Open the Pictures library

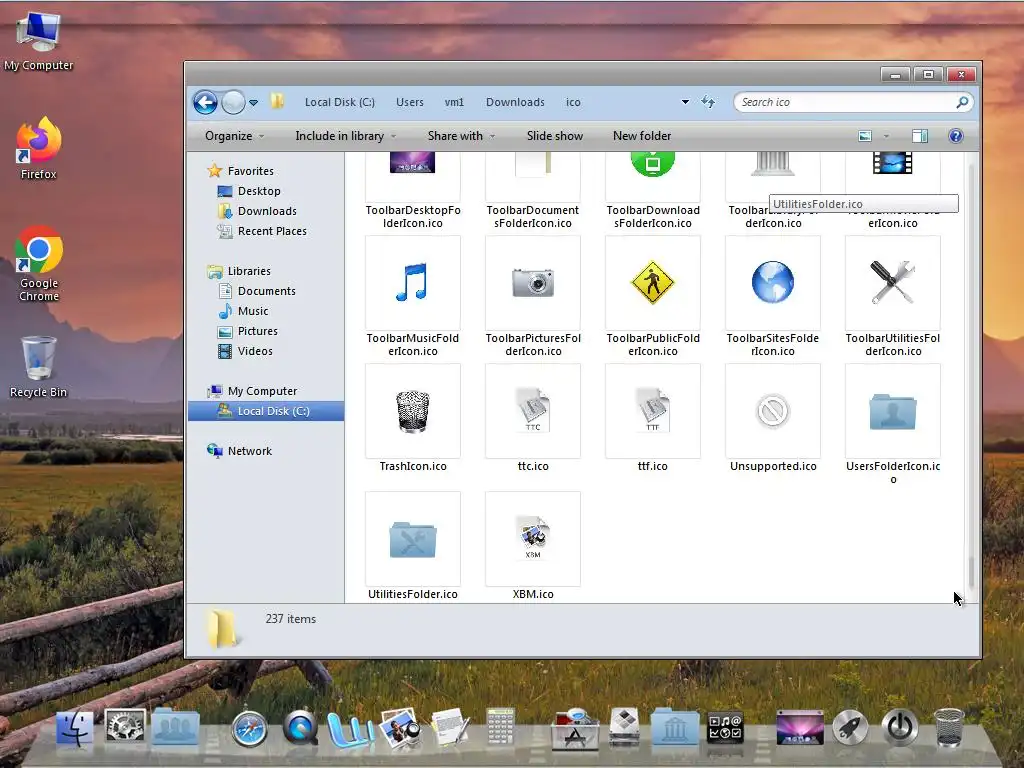[x=257, y=331]
